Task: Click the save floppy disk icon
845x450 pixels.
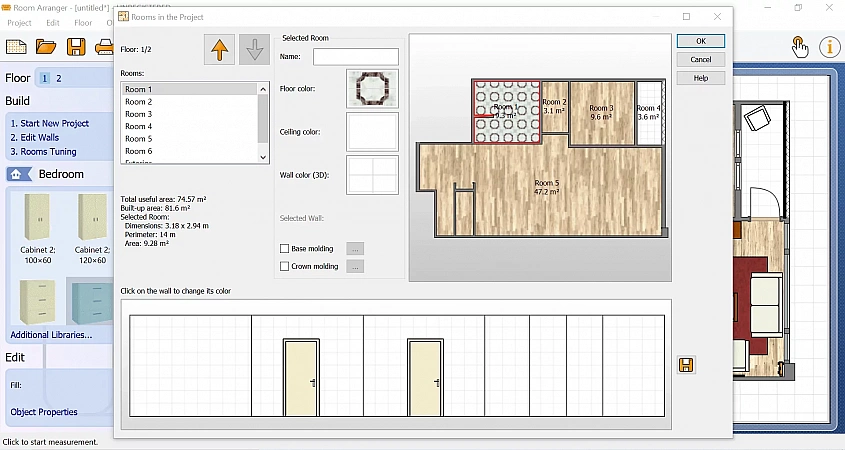Action: [x=76, y=47]
